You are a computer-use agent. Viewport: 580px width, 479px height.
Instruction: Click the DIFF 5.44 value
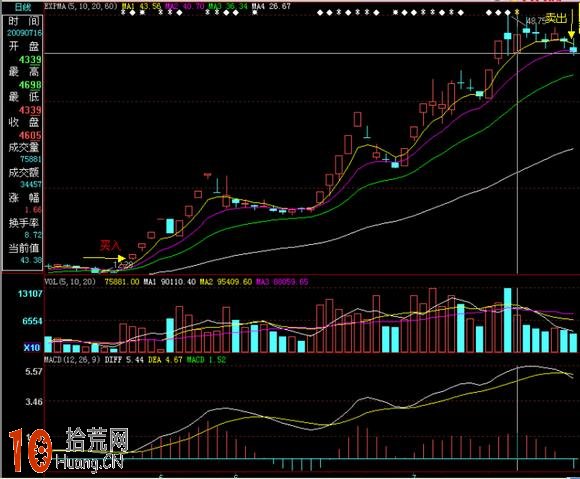pyautogui.click(x=124, y=360)
